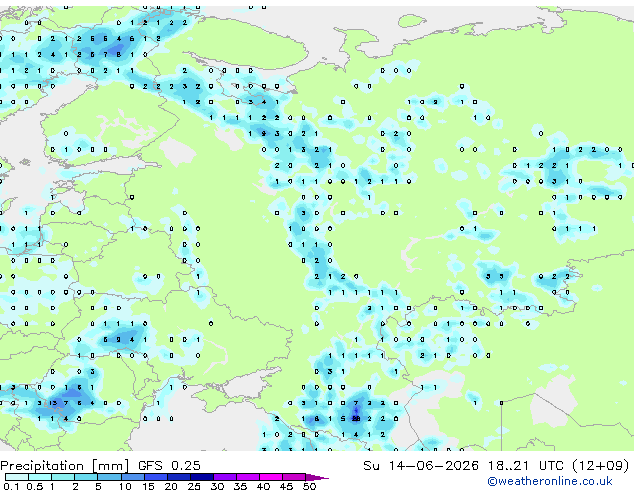The width and height of the screenshot is (634, 490).
Task: Click the 2–5 mm legend color swatch
Action: pos(86,477)
